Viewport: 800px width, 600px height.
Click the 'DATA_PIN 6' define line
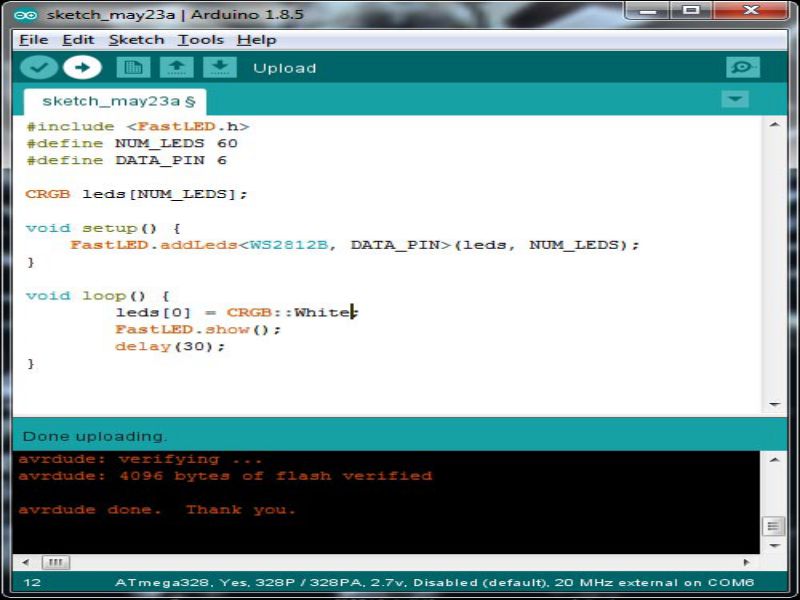coord(126,160)
